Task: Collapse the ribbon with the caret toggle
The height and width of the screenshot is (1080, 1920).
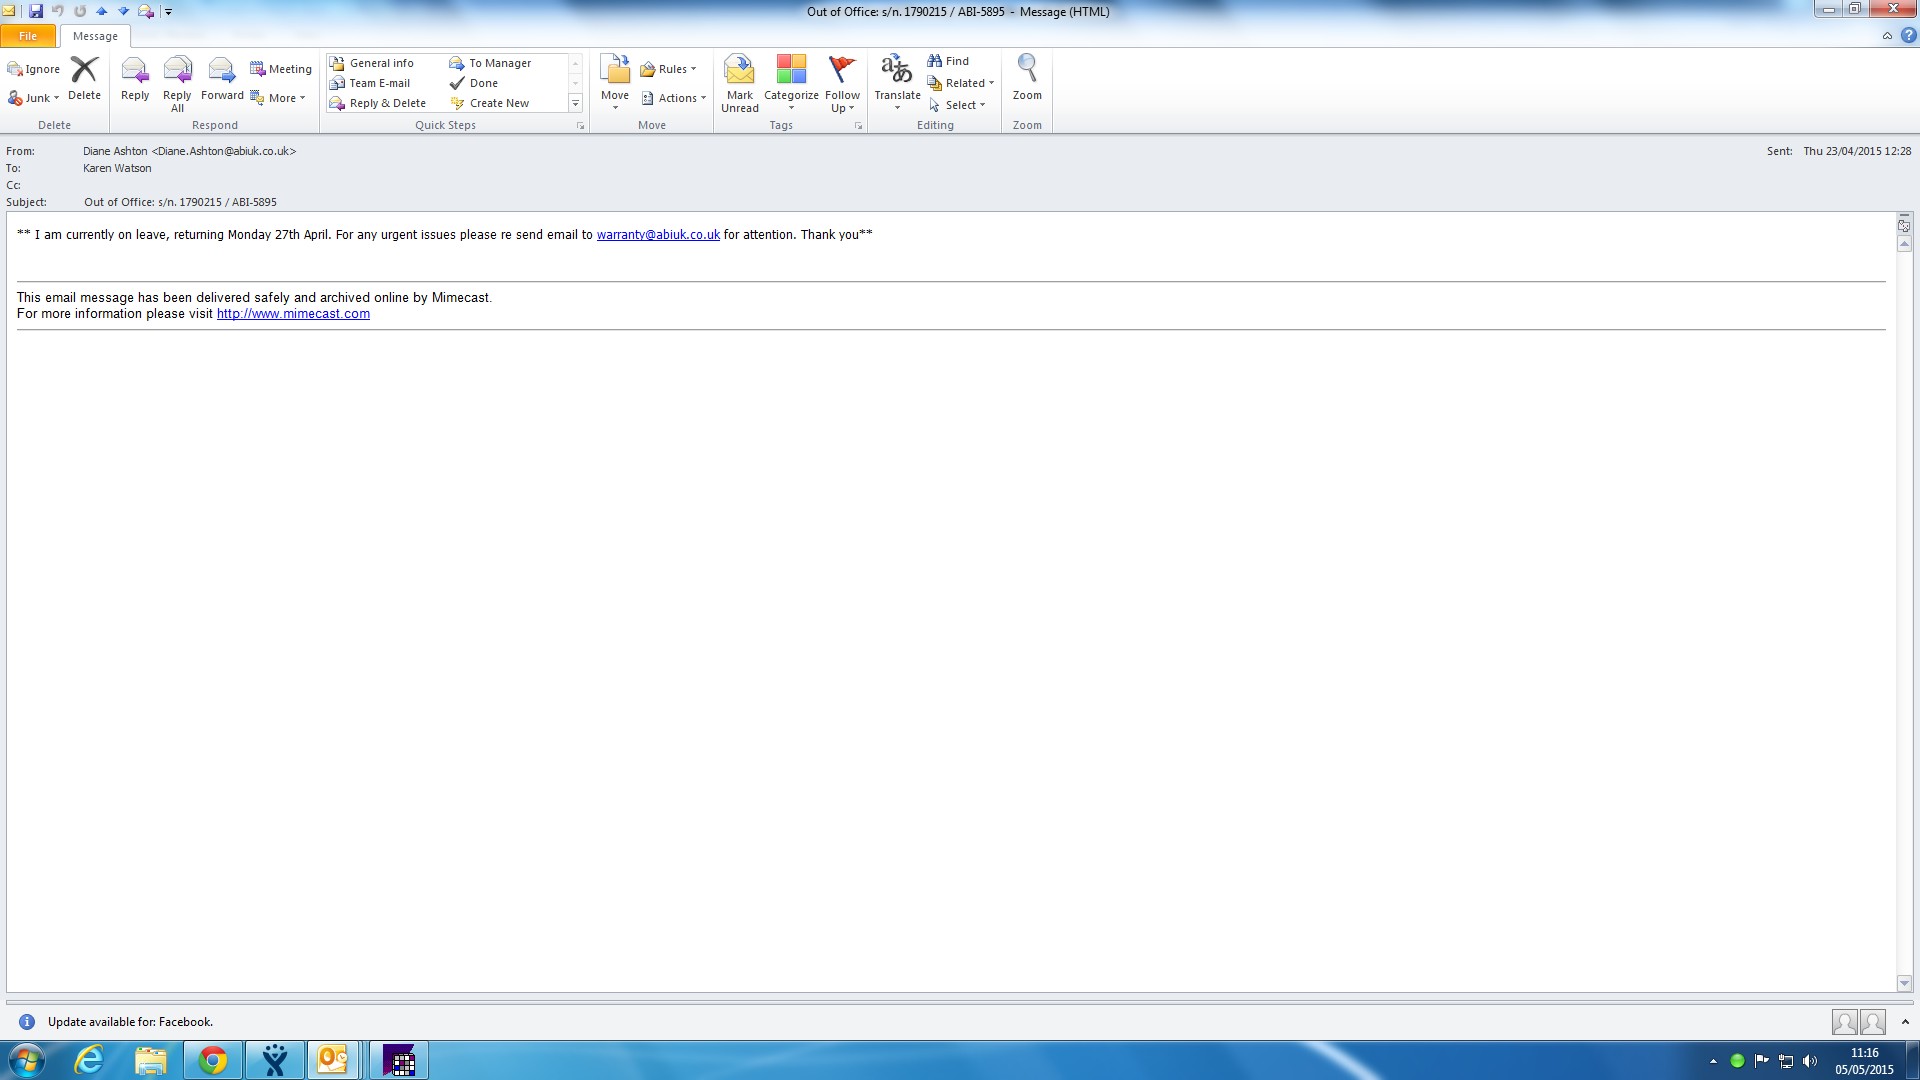Action: tap(1887, 36)
